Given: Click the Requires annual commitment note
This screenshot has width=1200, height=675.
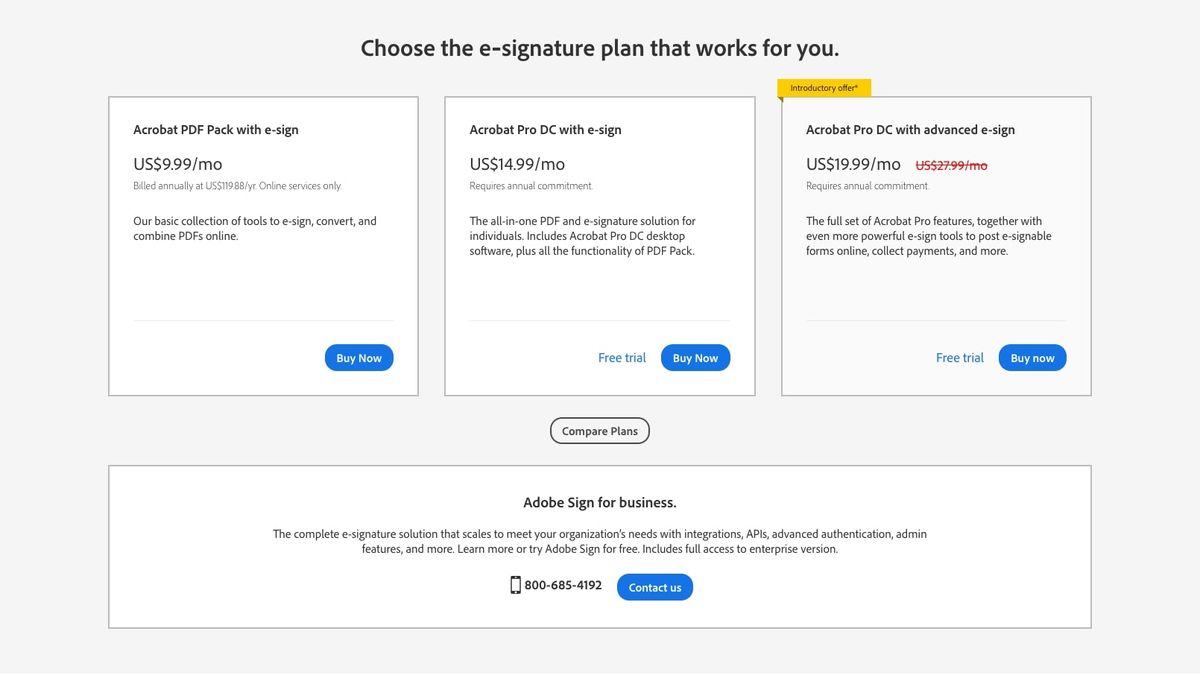Looking at the screenshot, I should 530,185.
